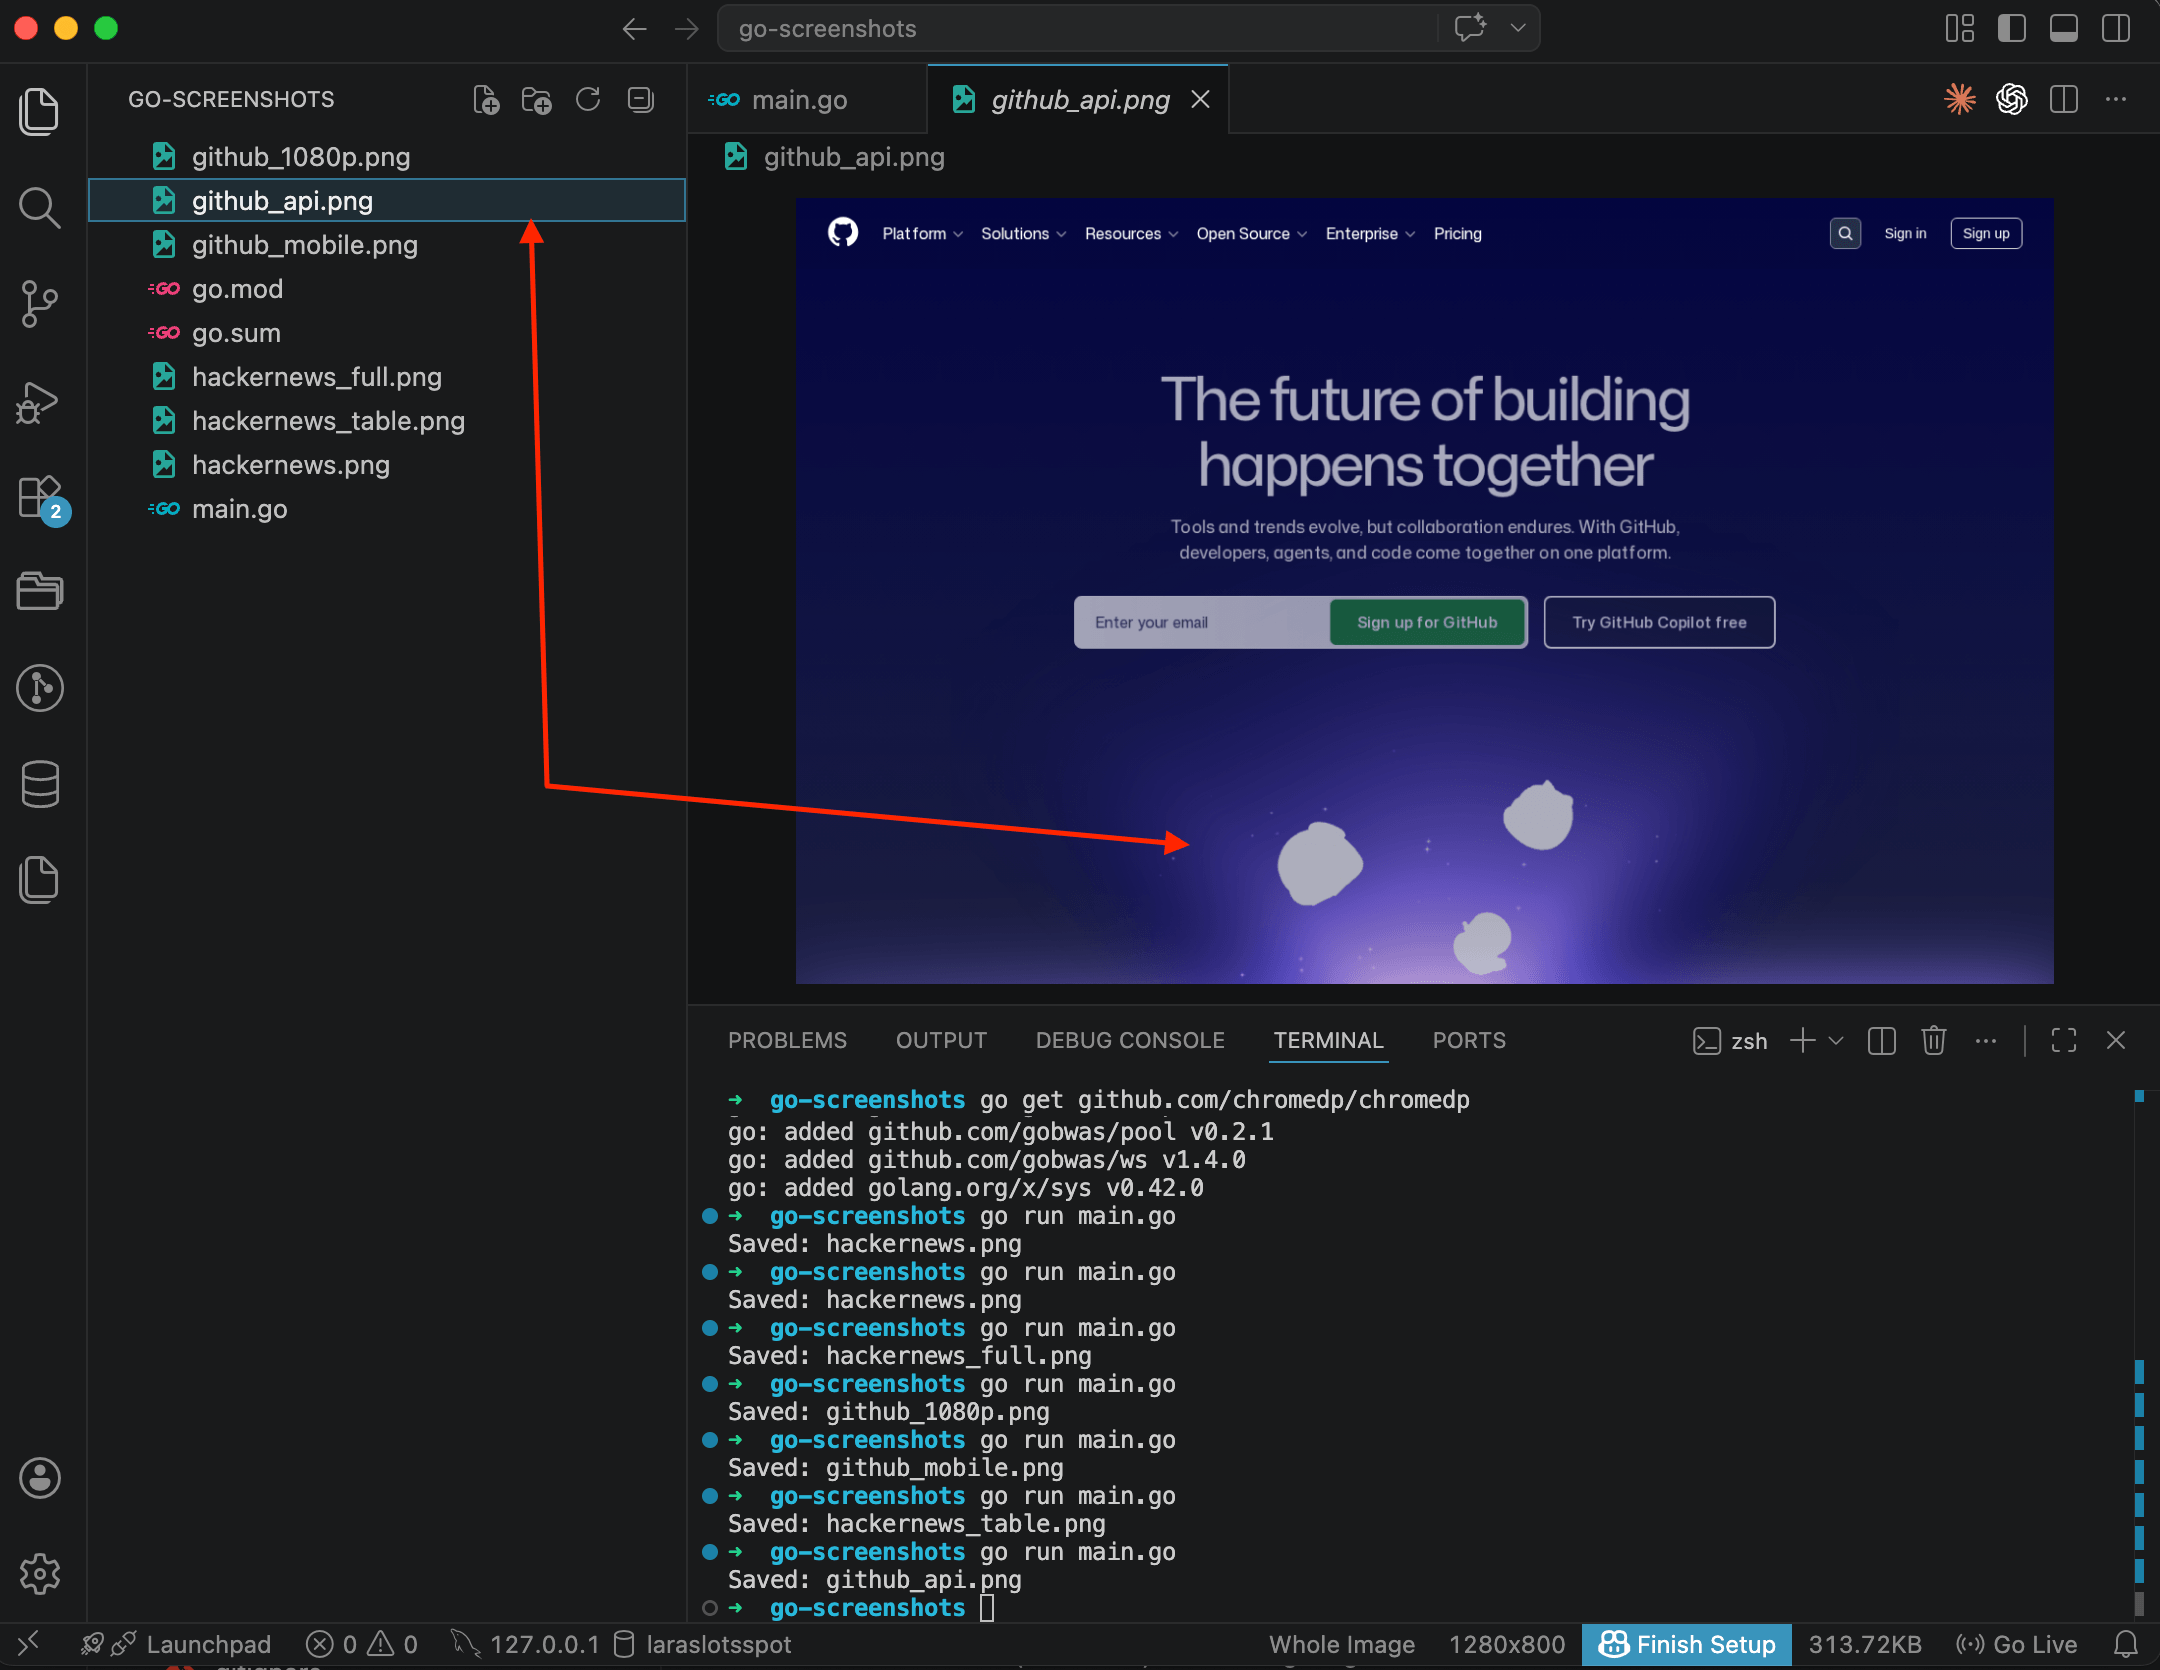Collapse all folders in the Explorer
2160x1670 pixels.
(640, 99)
